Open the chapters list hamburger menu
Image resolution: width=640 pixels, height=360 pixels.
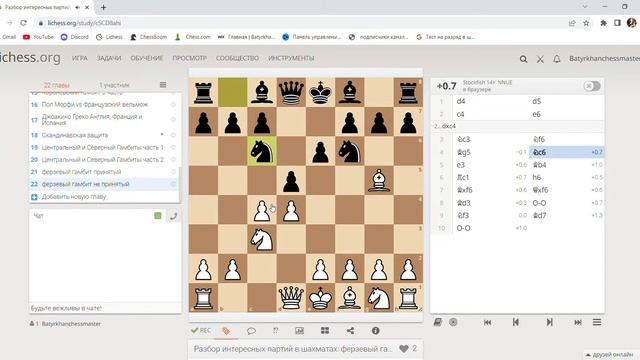pos(163,85)
